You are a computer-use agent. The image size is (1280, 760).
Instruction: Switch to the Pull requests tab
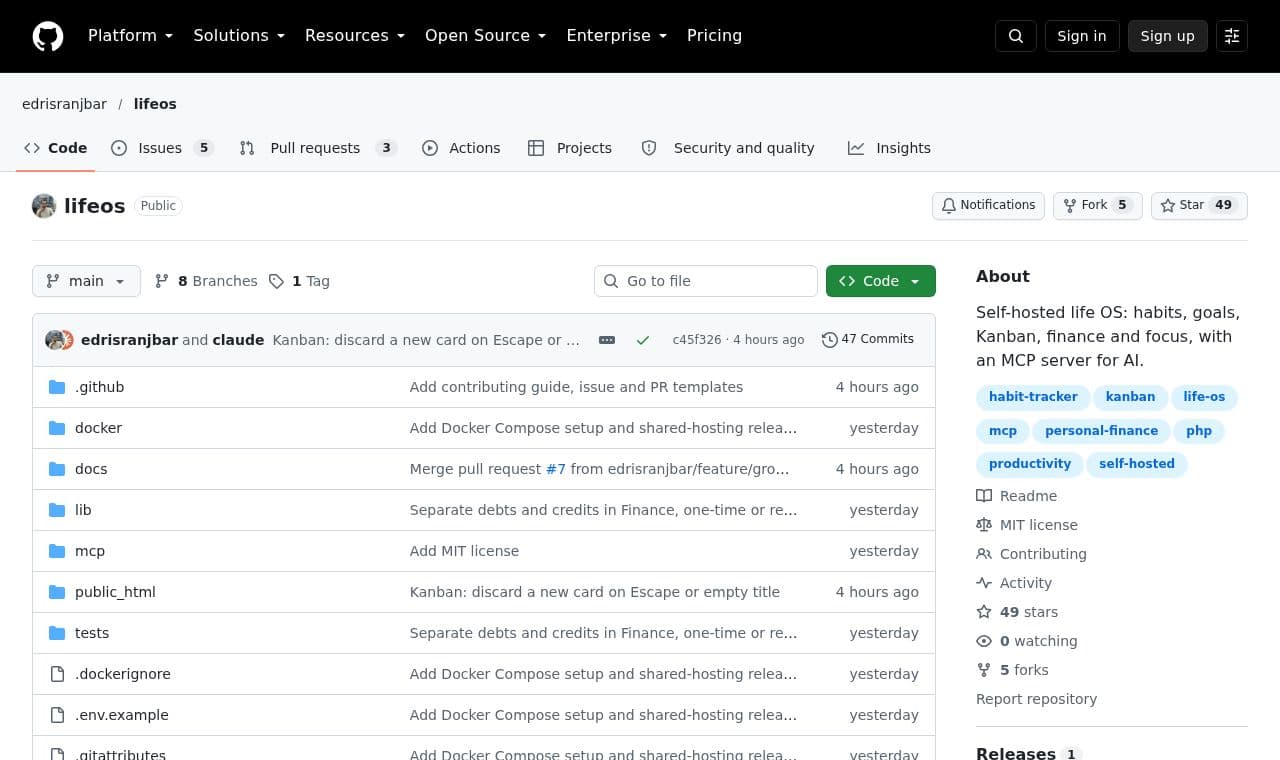(x=318, y=148)
